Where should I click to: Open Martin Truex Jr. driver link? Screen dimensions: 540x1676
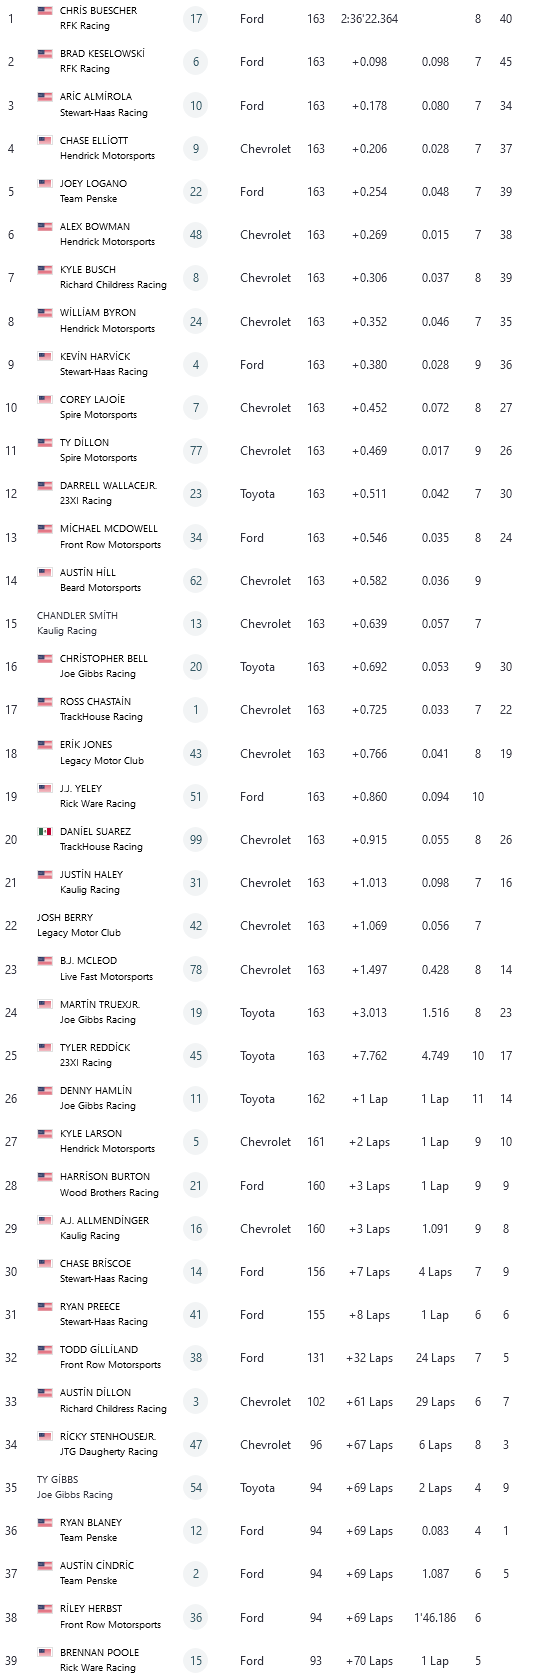coord(100,1005)
